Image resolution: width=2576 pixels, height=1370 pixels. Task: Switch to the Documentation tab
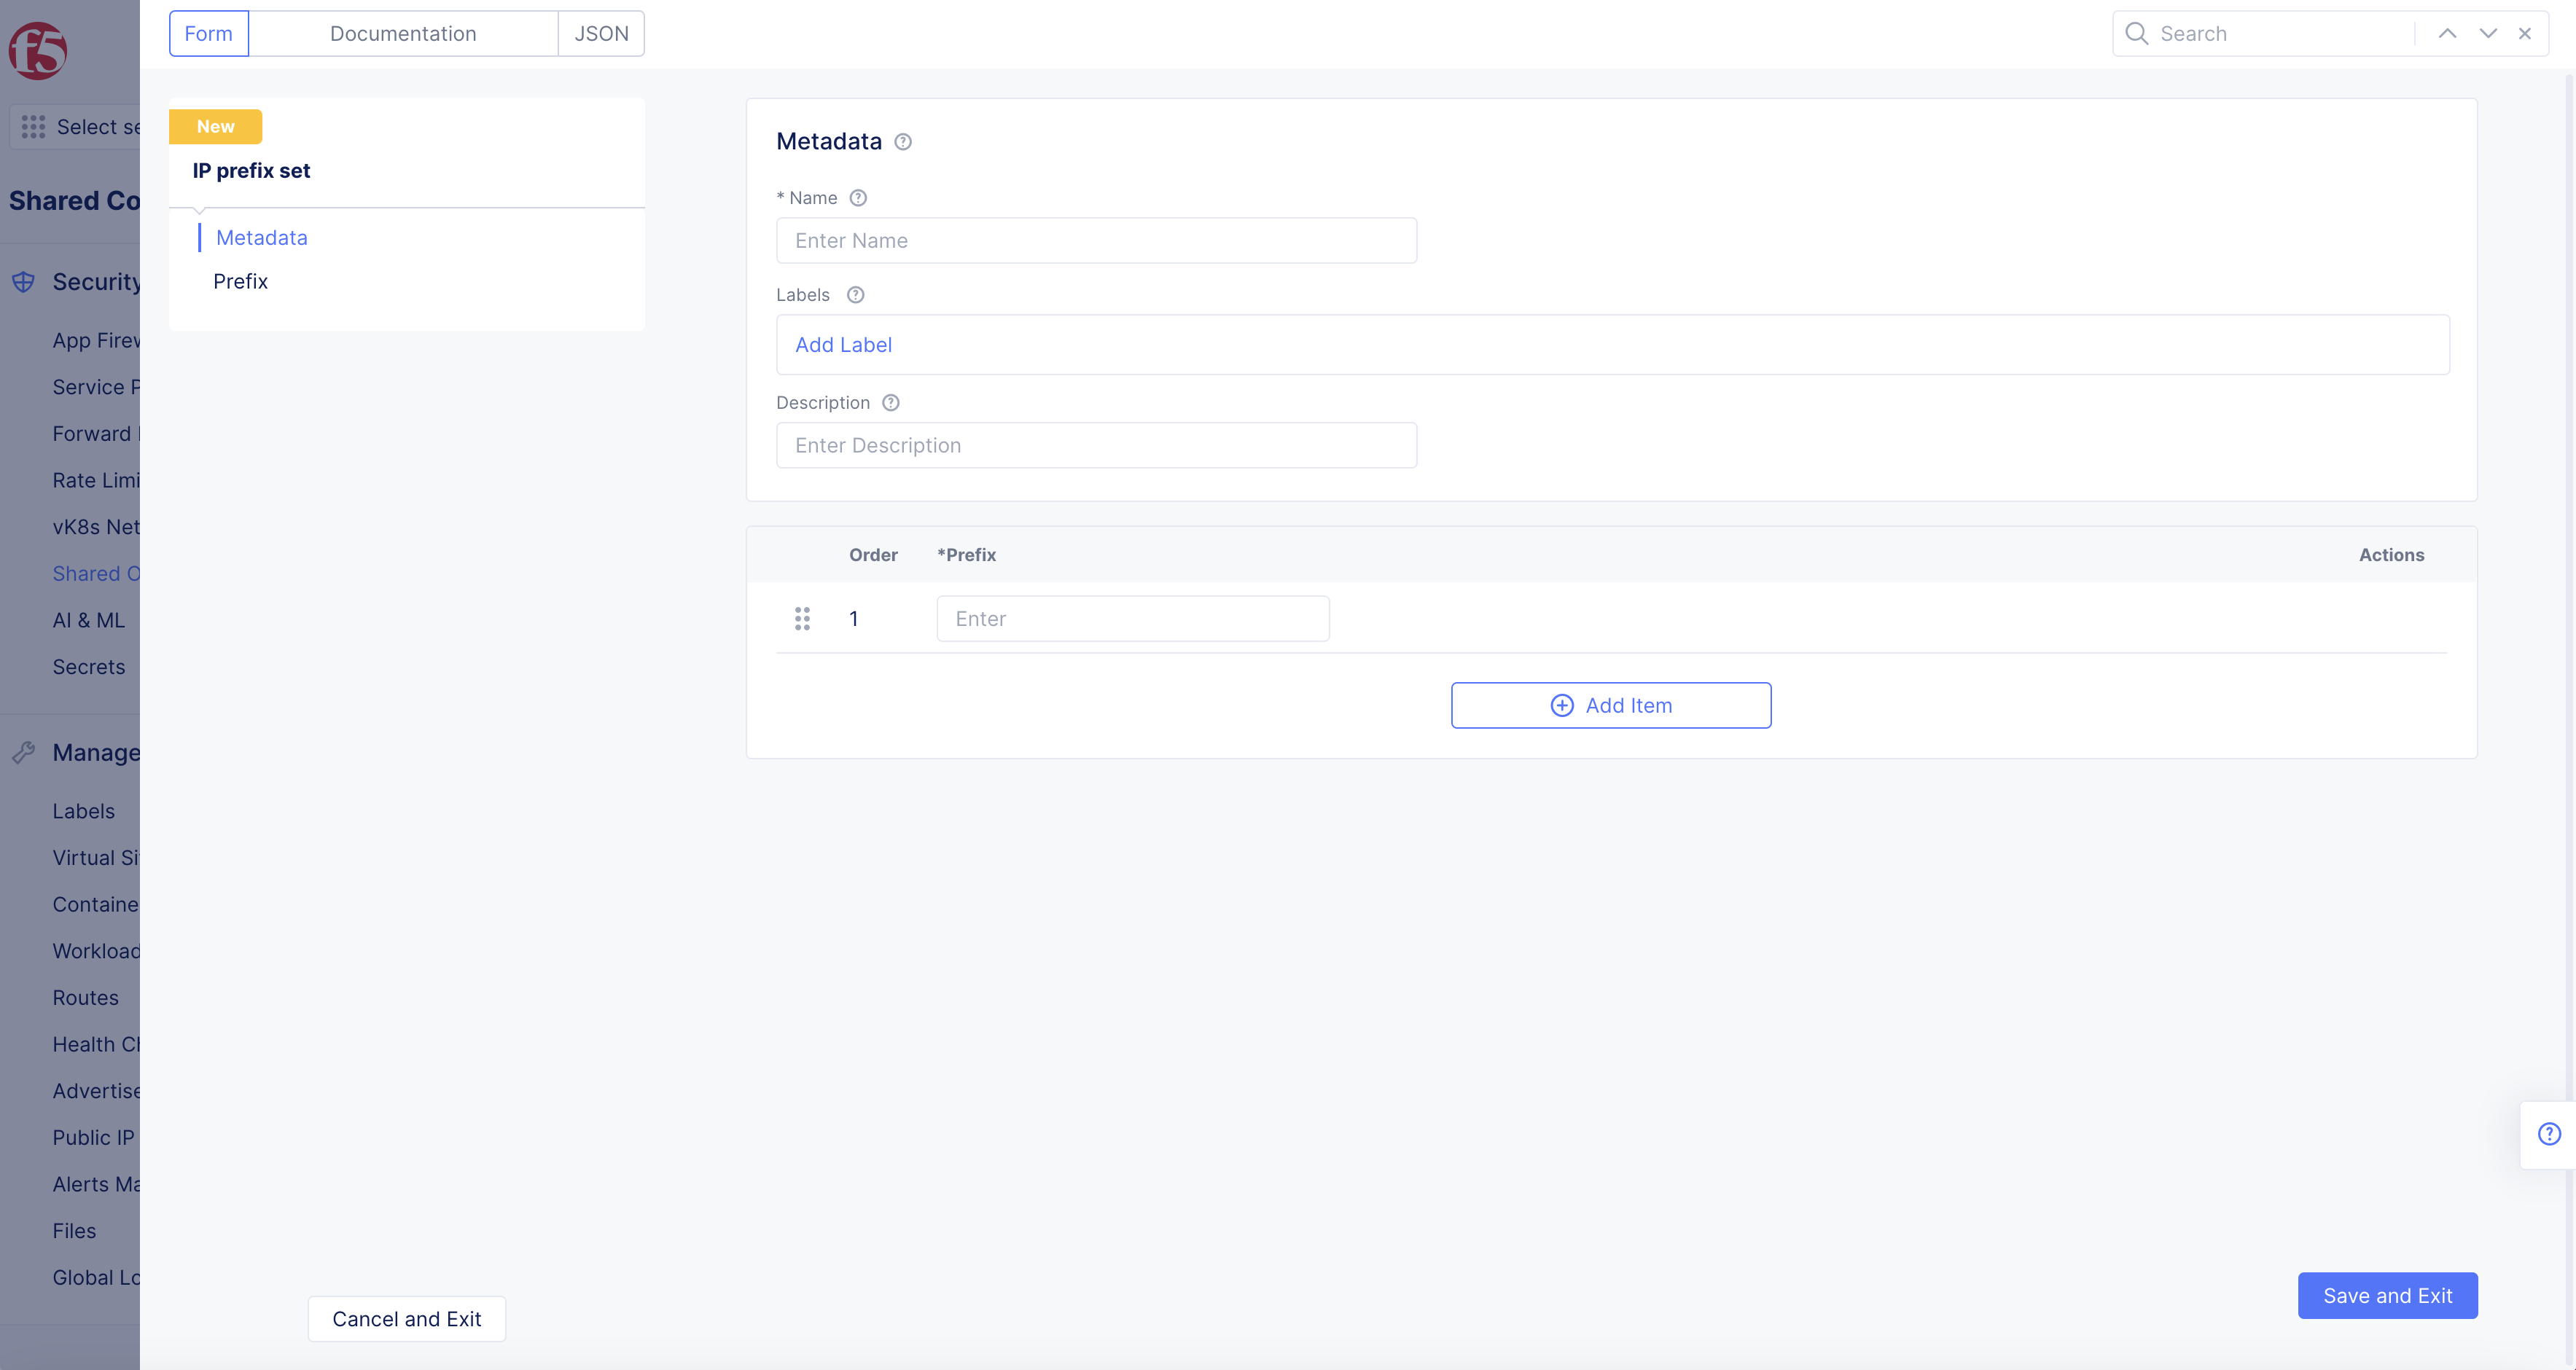[403, 34]
